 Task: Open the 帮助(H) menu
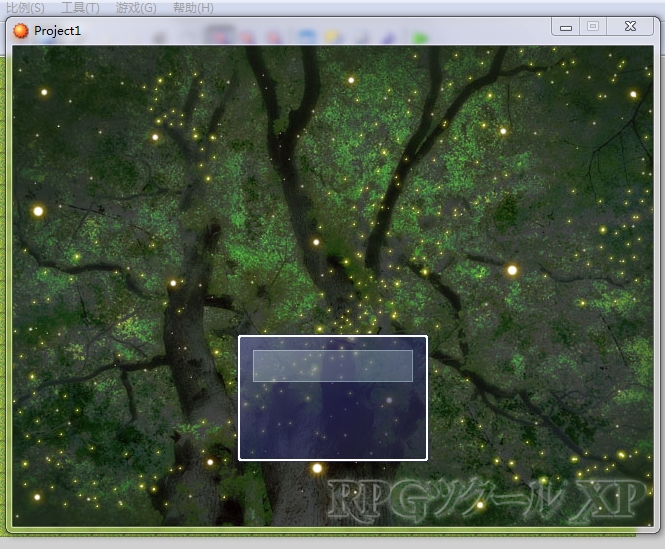[x=193, y=8]
